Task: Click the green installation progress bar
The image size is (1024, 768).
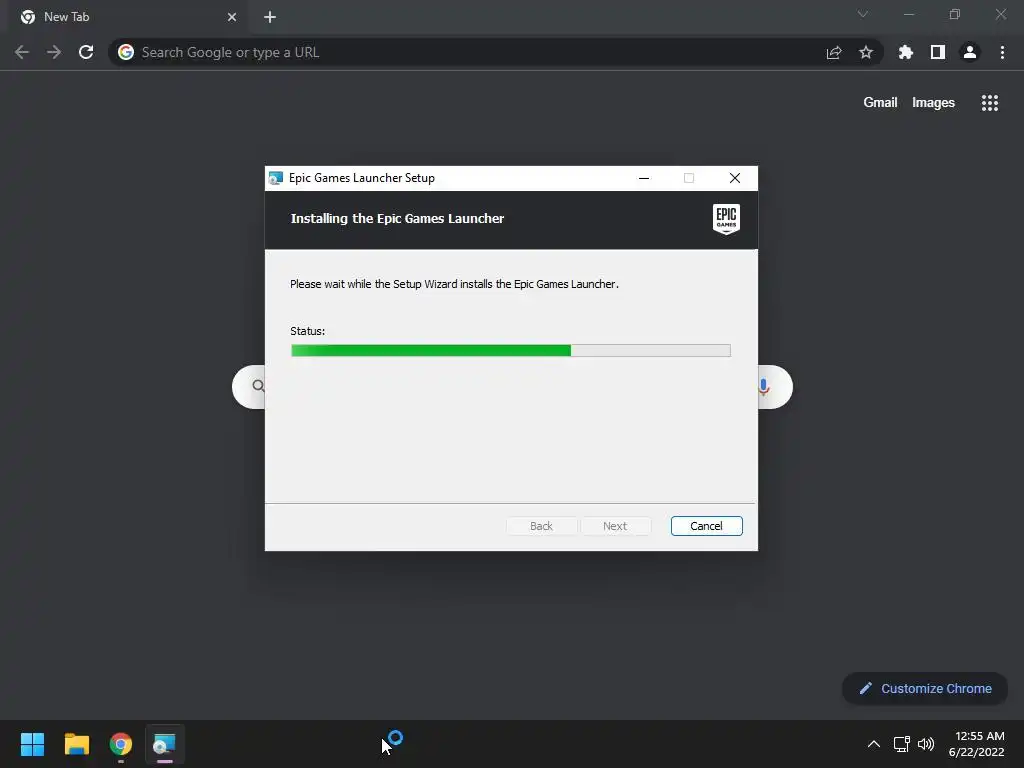Action: click(x=511, y=351)
